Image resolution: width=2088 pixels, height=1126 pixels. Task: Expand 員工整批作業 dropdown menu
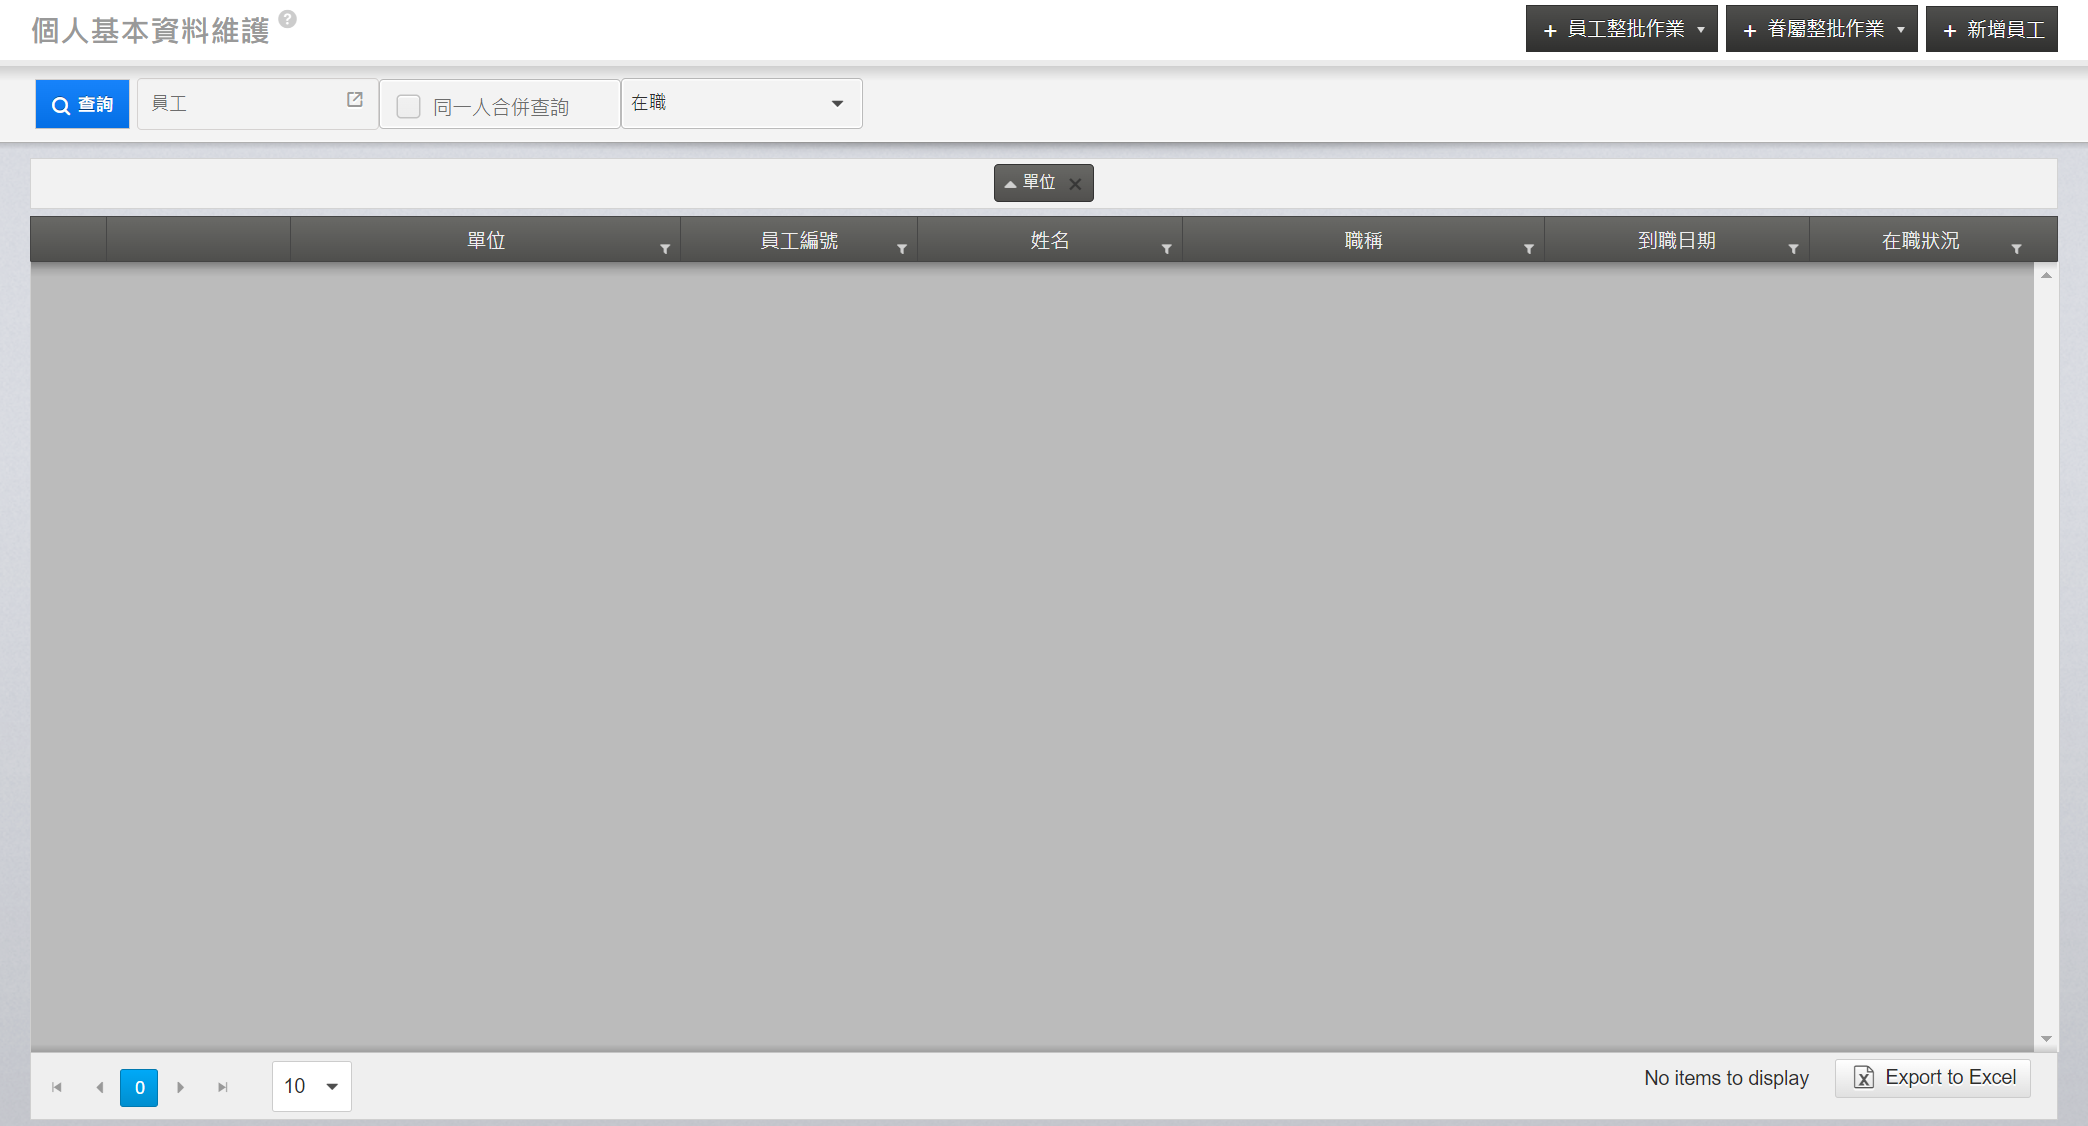1621,29
